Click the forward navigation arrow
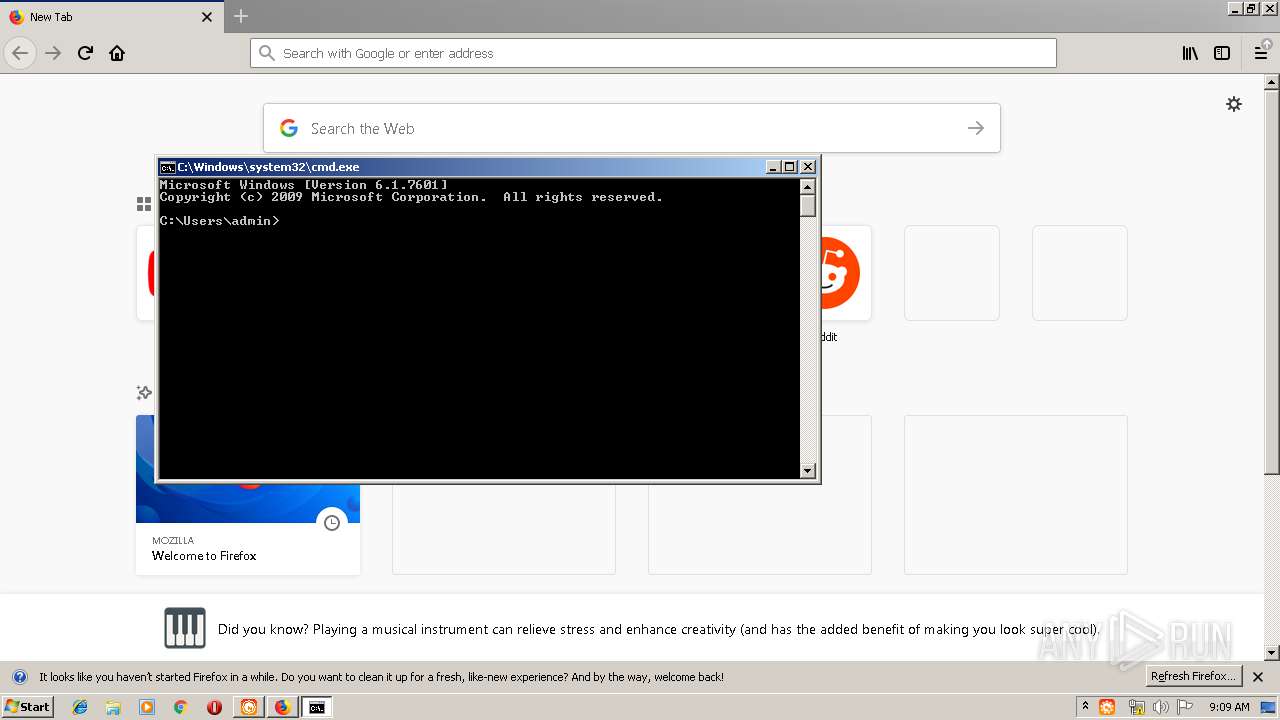1280x720 pixels. pos(53,53)
